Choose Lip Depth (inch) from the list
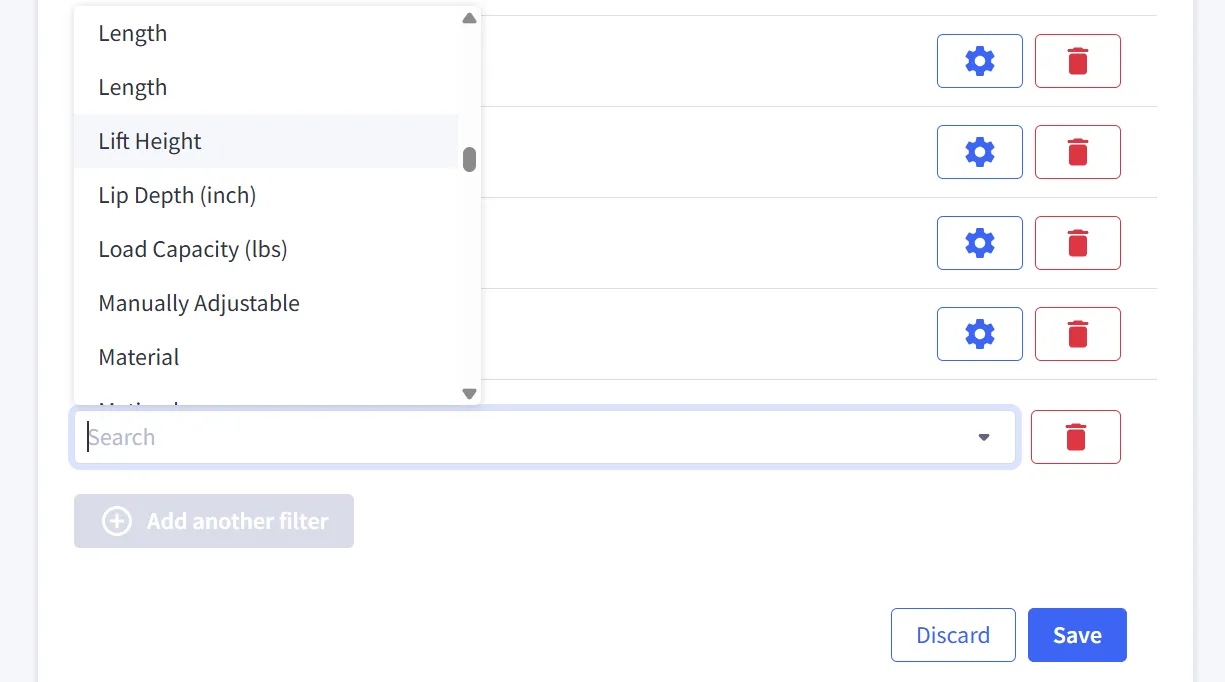This screenshot has height=682, width=1225. pos(177,195)
